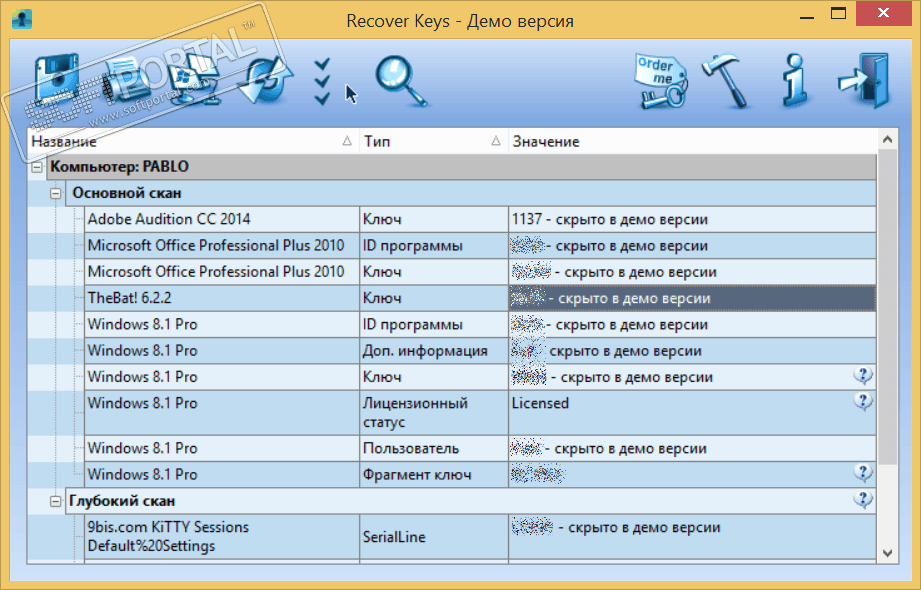Screen dimensions: 921x590
Task: Click the triple checkmarks toolbar icon
Action: [322, 82]
